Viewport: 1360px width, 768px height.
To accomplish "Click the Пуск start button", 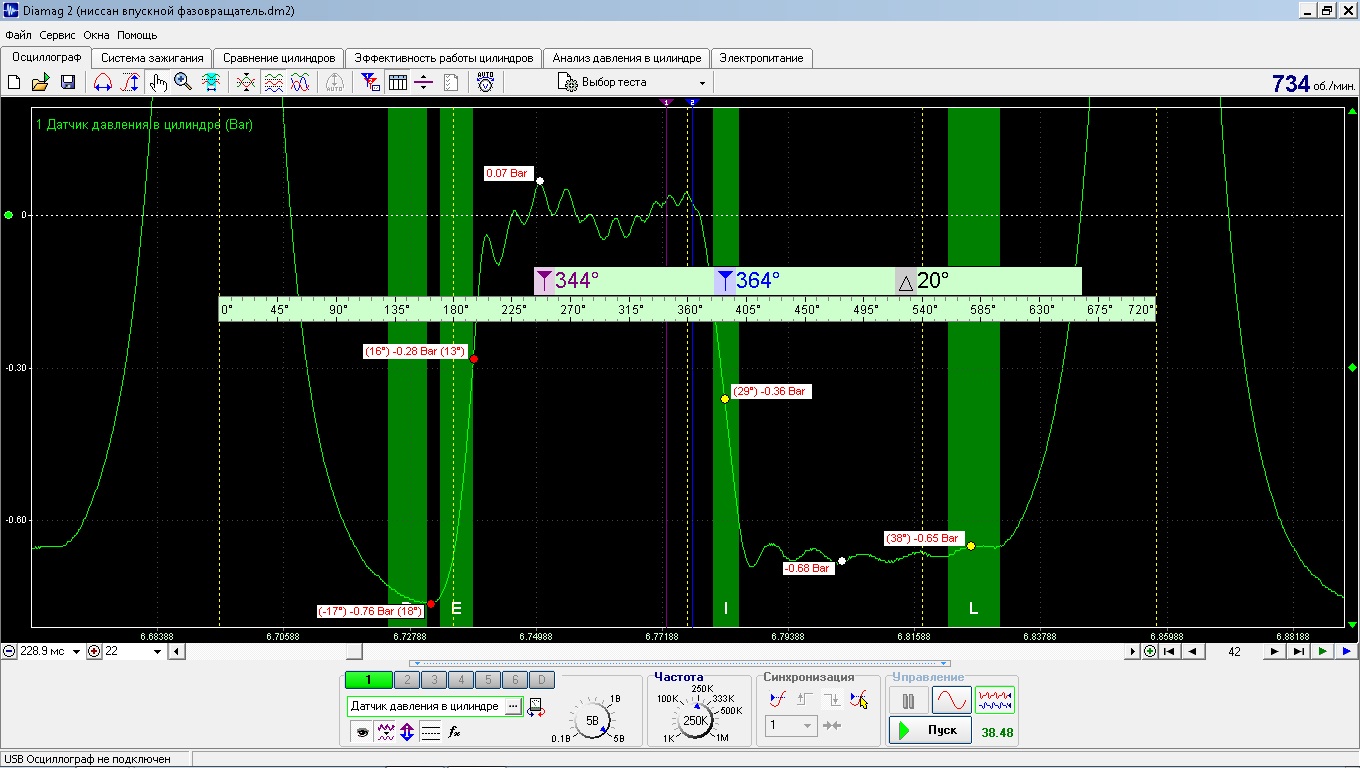I will point(930,730).
